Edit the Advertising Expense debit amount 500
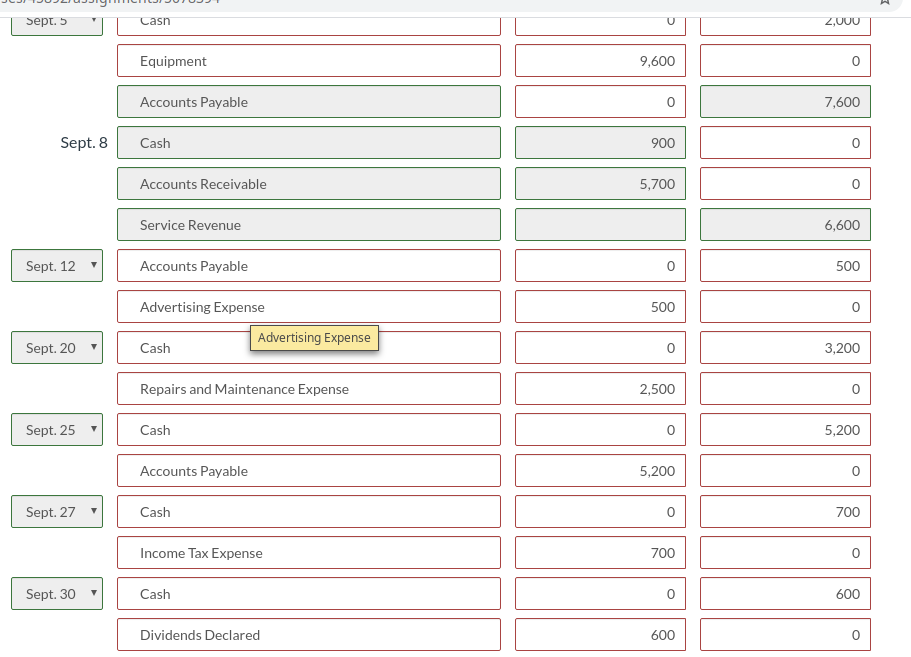911x657 pixels. click(600, 306)
